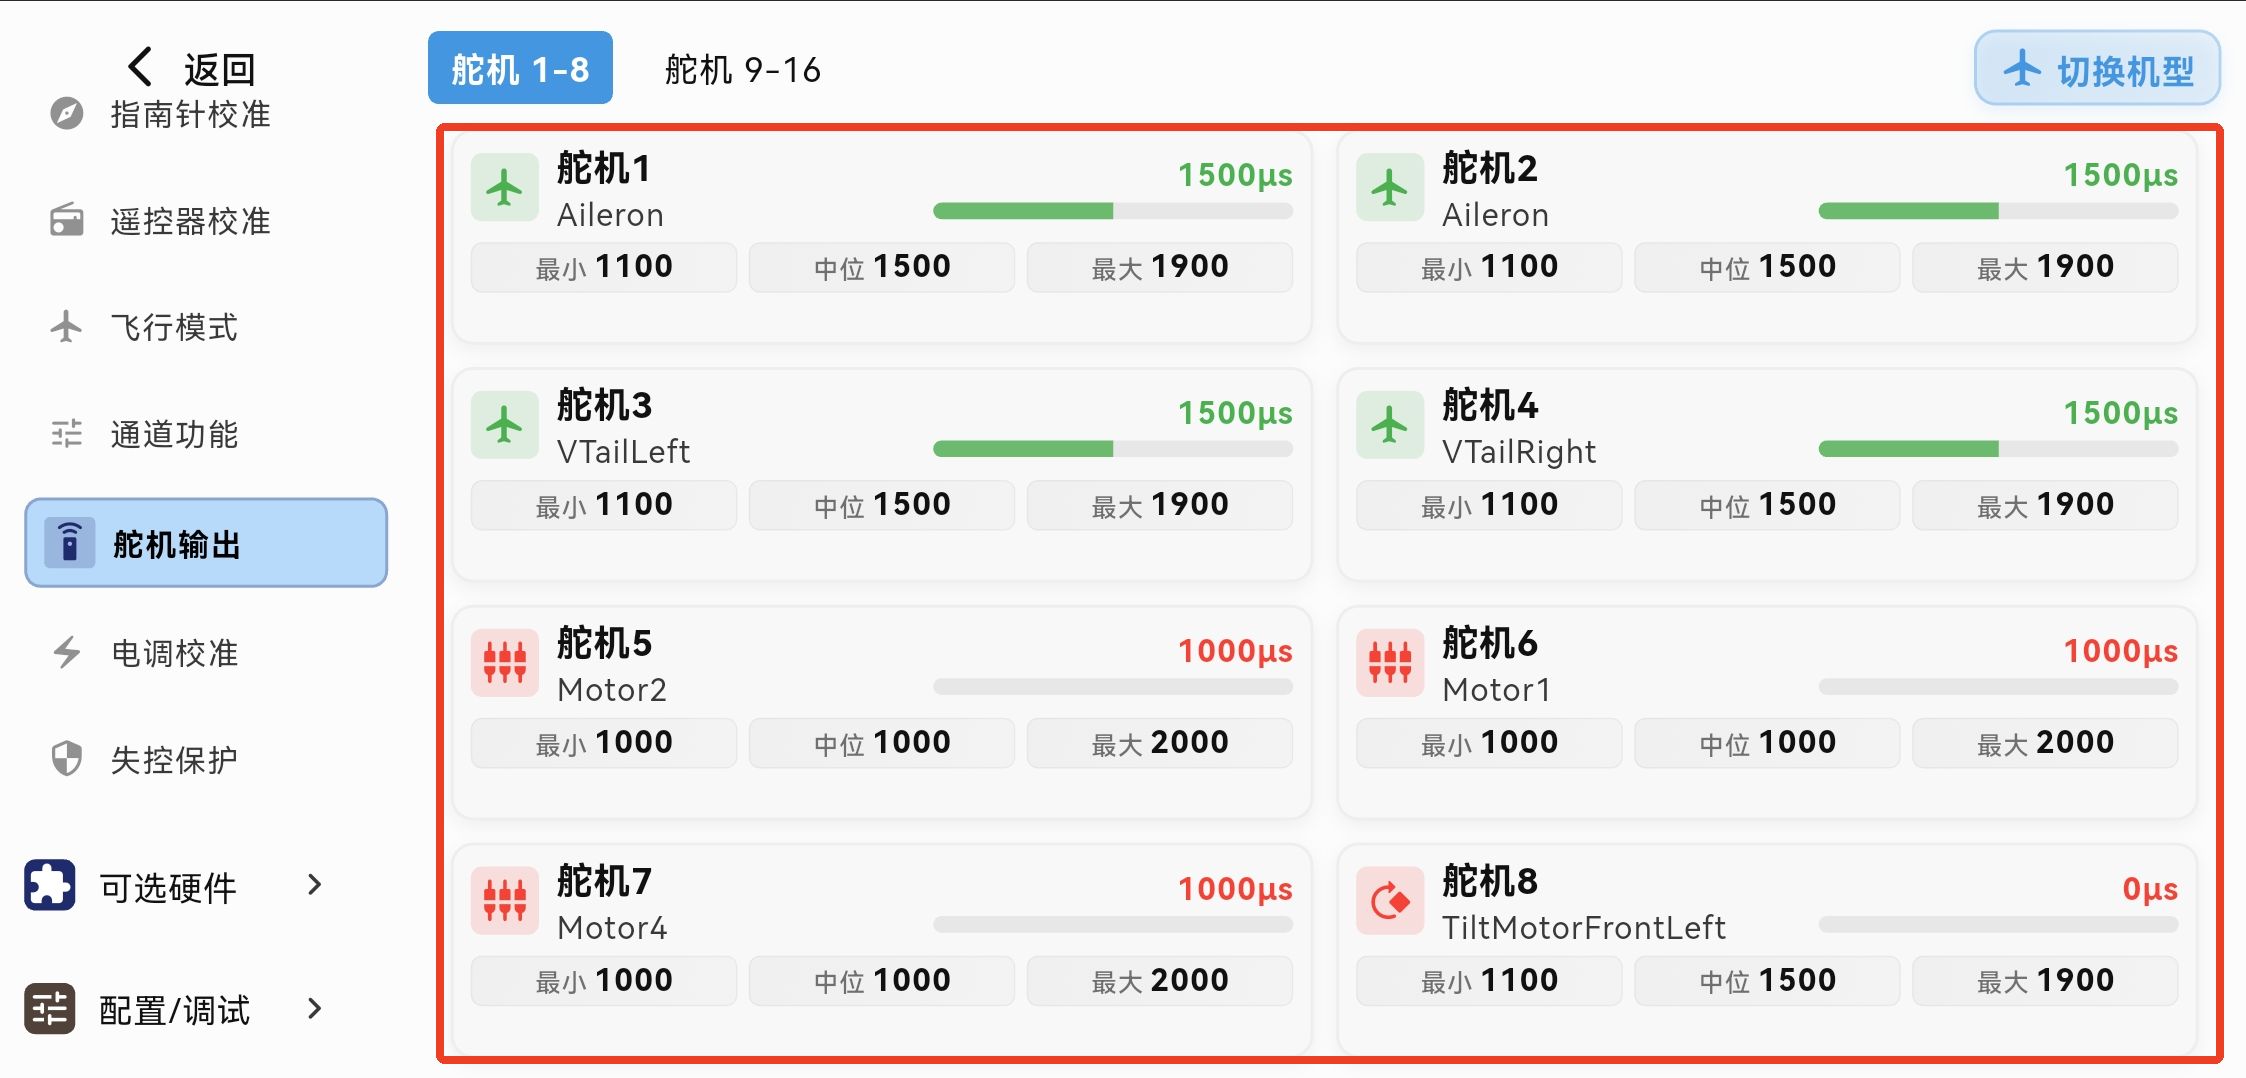Screen dimensions: 2246x1078
Task: Switch to the 舵机 9-16 tab
Action: [742, 70]
